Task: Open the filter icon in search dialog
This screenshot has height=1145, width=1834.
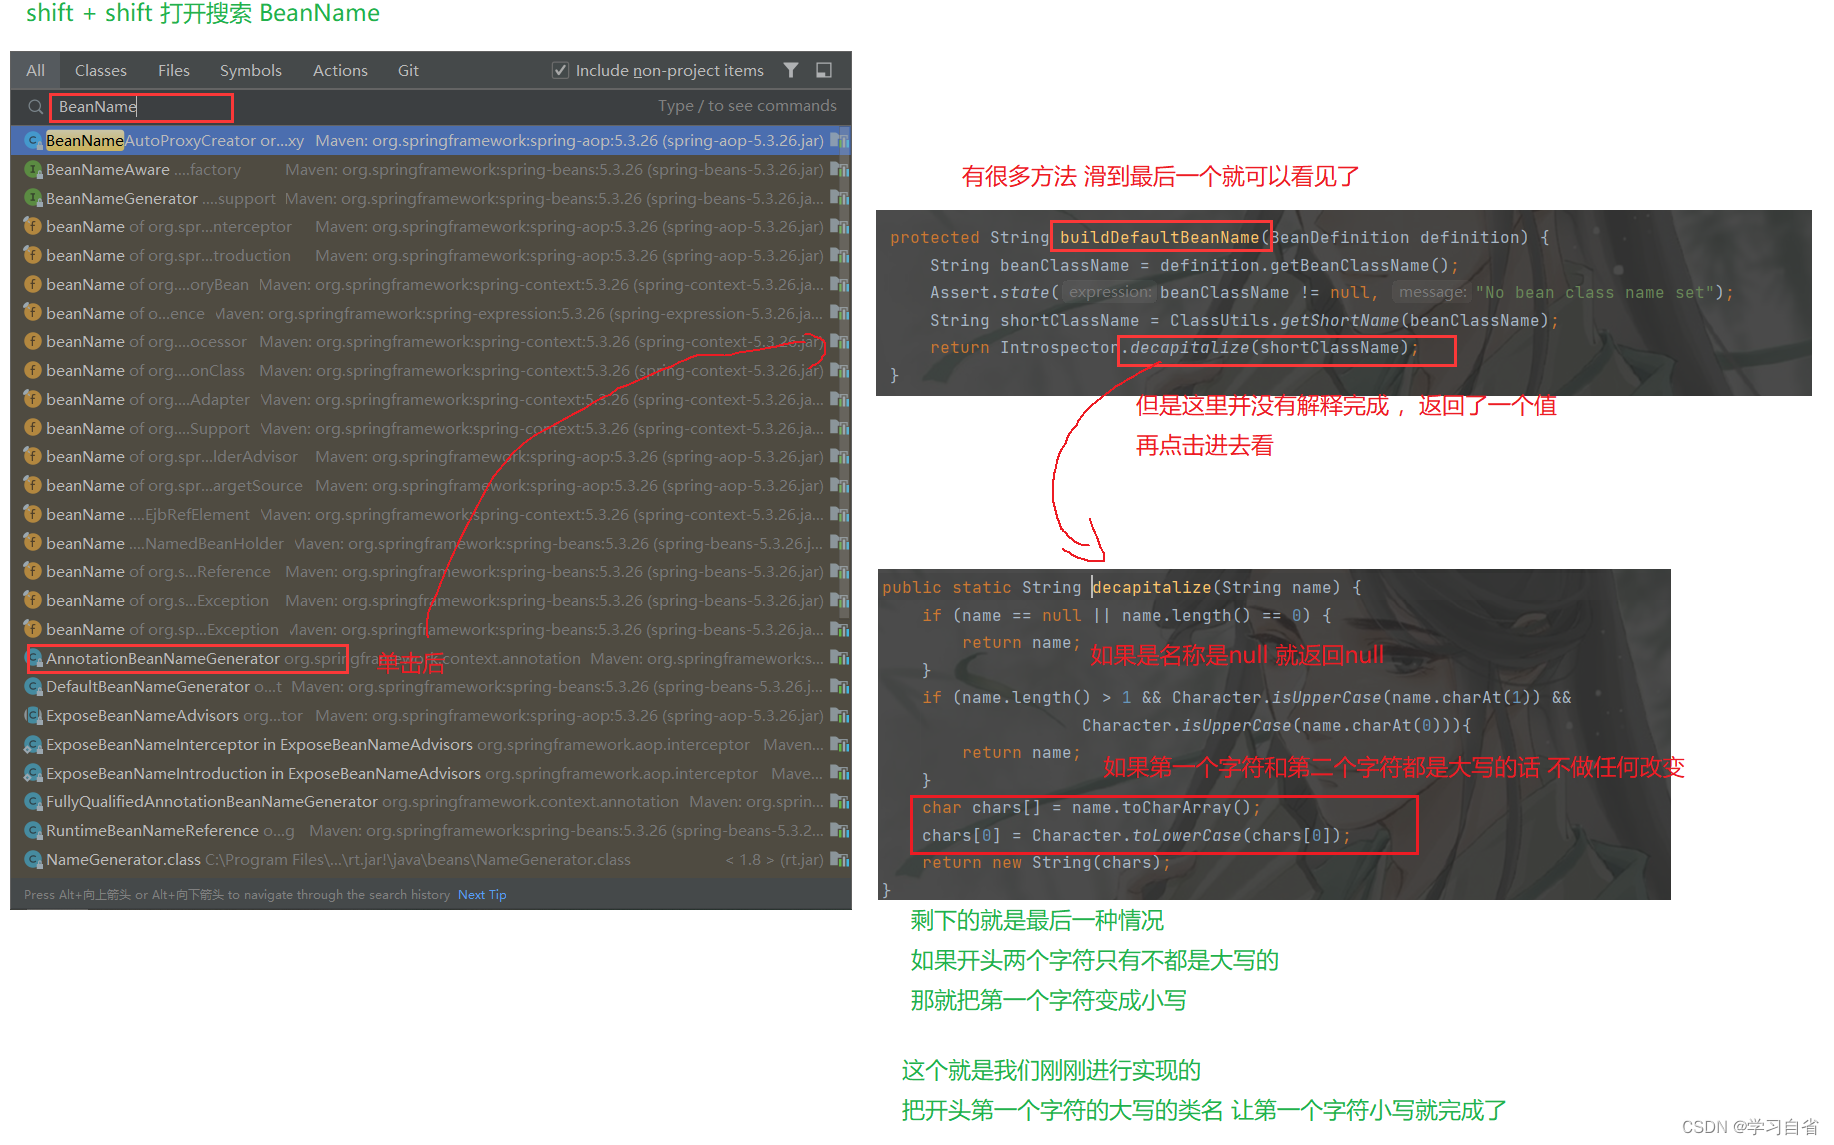Action: click(x=791, y=70)
